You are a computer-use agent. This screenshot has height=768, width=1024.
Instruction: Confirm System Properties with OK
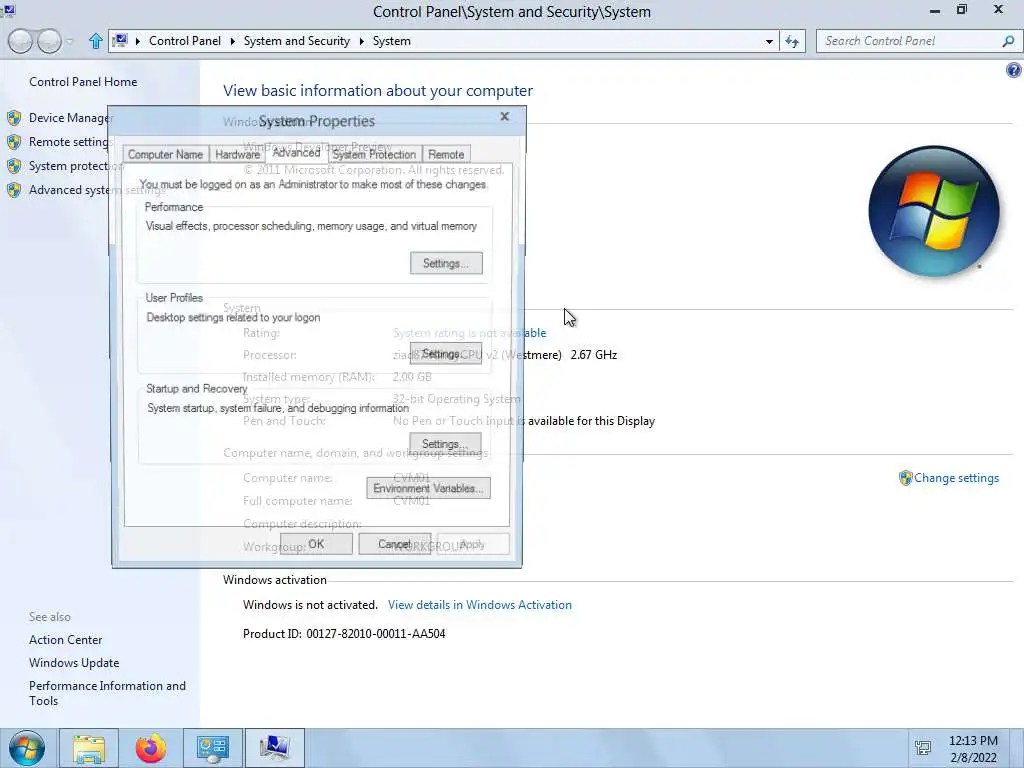[316, 544]
